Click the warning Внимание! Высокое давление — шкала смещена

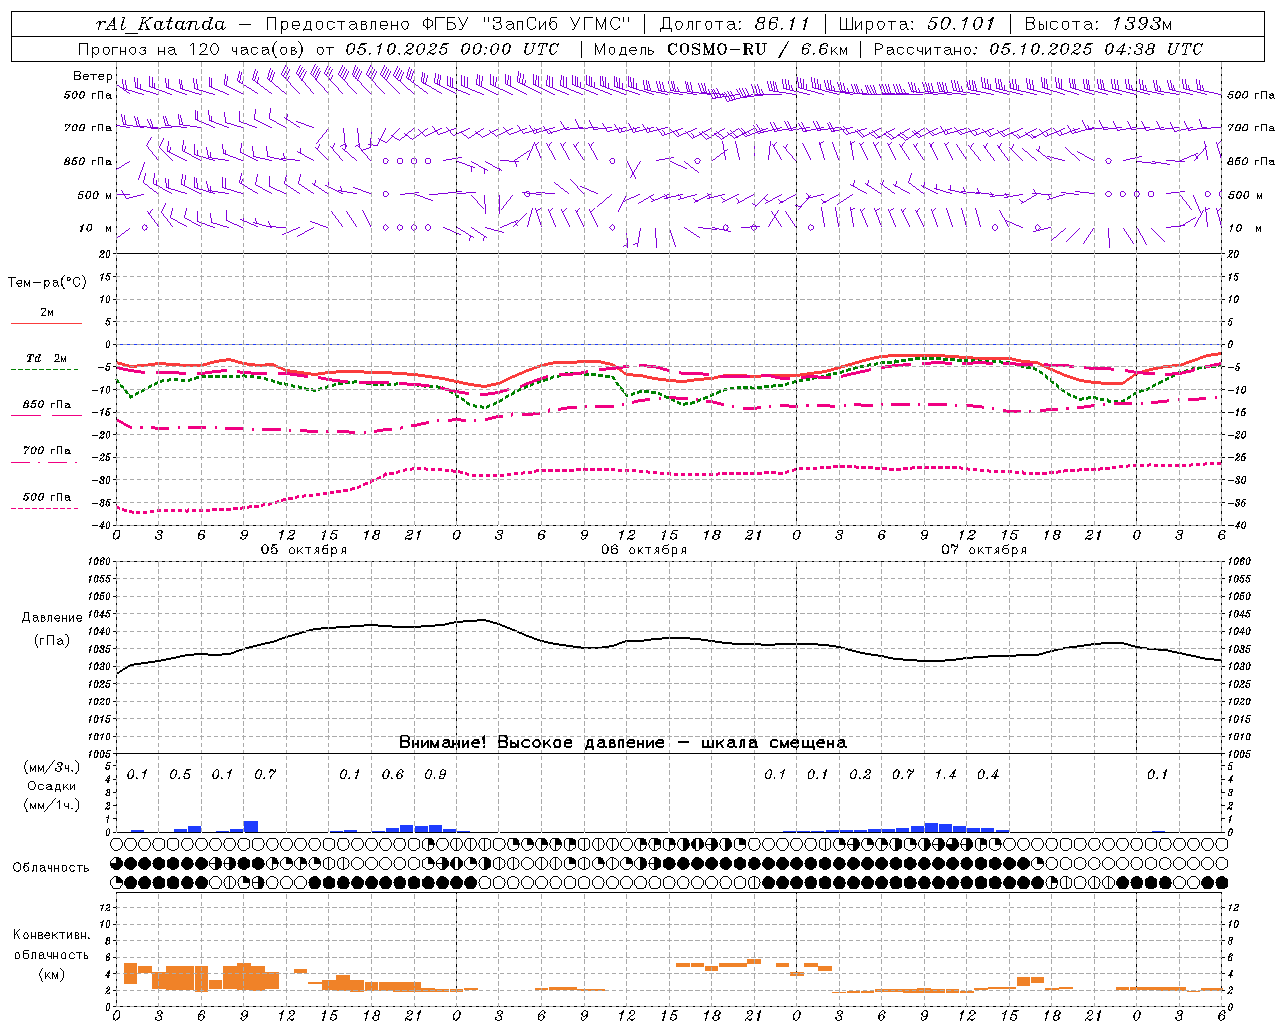click(x=622, y=743)
